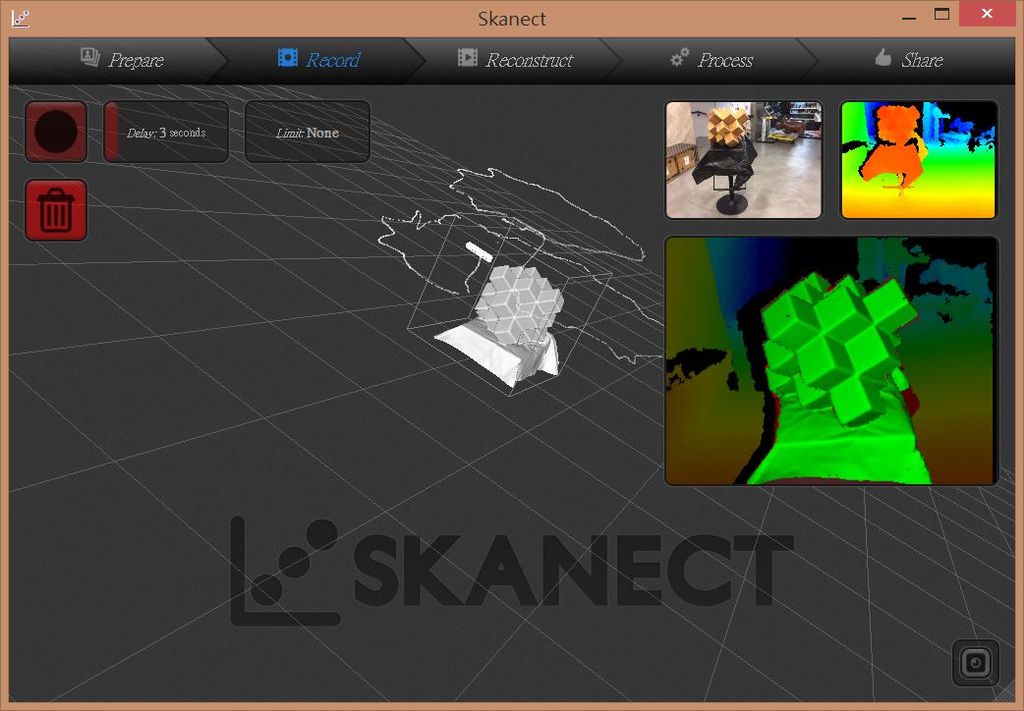The height and width of the screenshot is (711, 1024).
Task: Switch to the Record tab
Action: click(x=319, y=60)
